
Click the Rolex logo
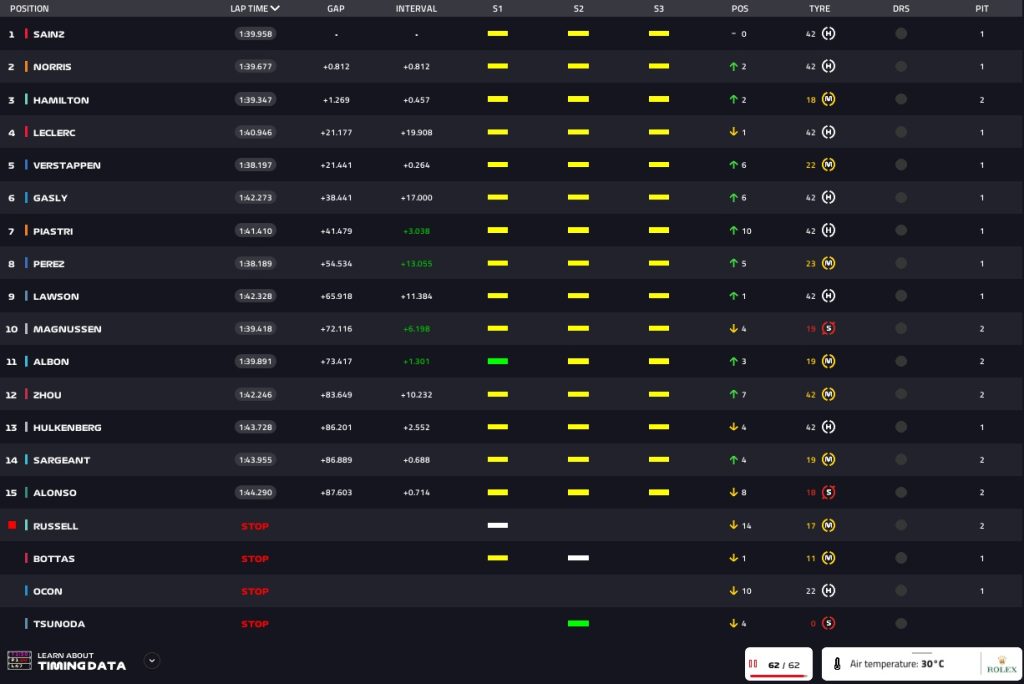(1001, 664)
